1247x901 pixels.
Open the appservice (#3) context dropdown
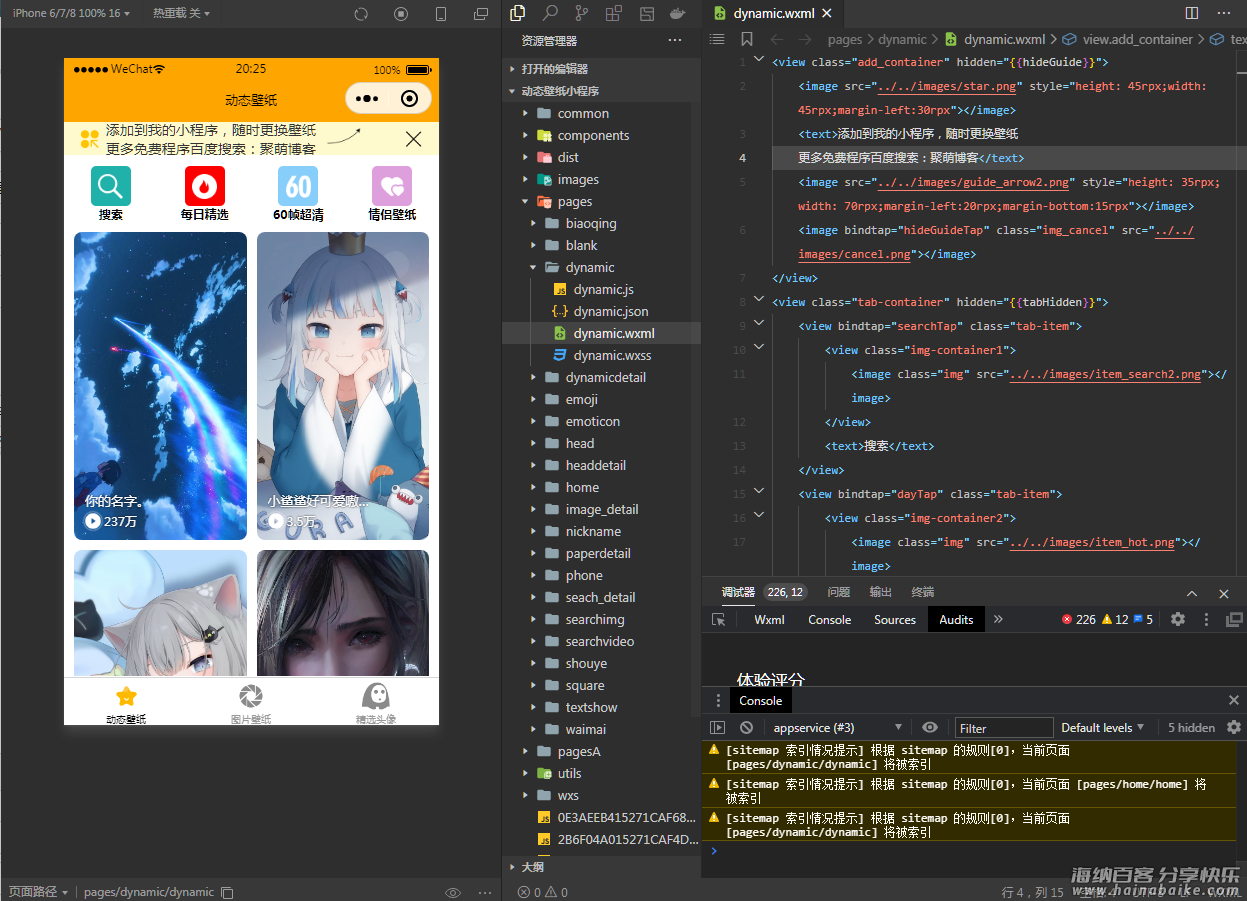click(x=838, y=728)
